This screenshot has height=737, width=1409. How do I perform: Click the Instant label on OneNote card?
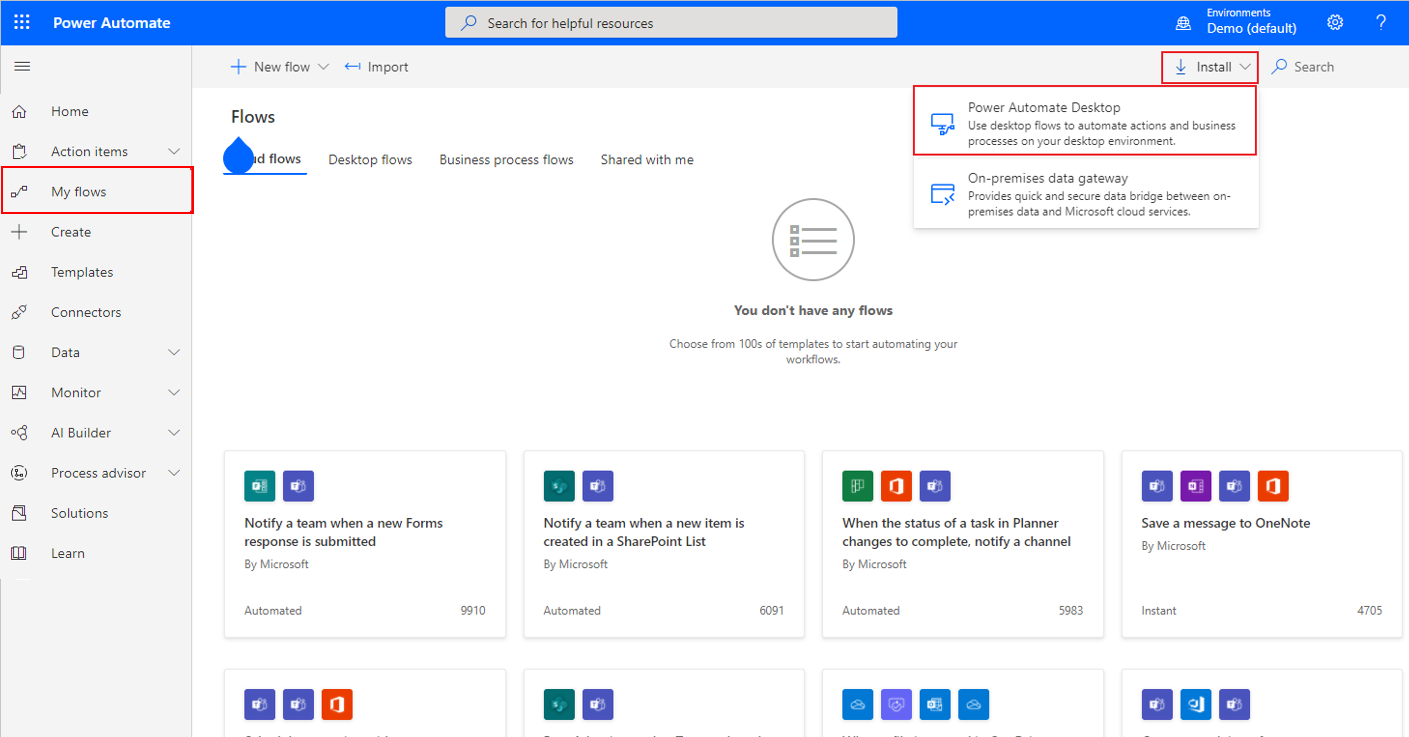[1159, 610]
